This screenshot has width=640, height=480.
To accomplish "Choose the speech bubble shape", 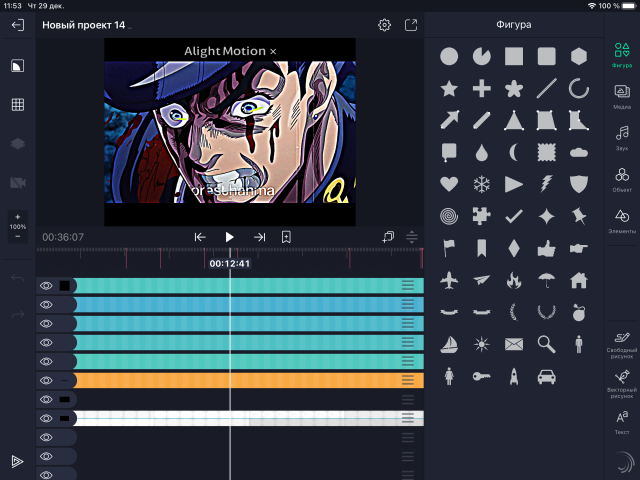I will tap(449, 153).
